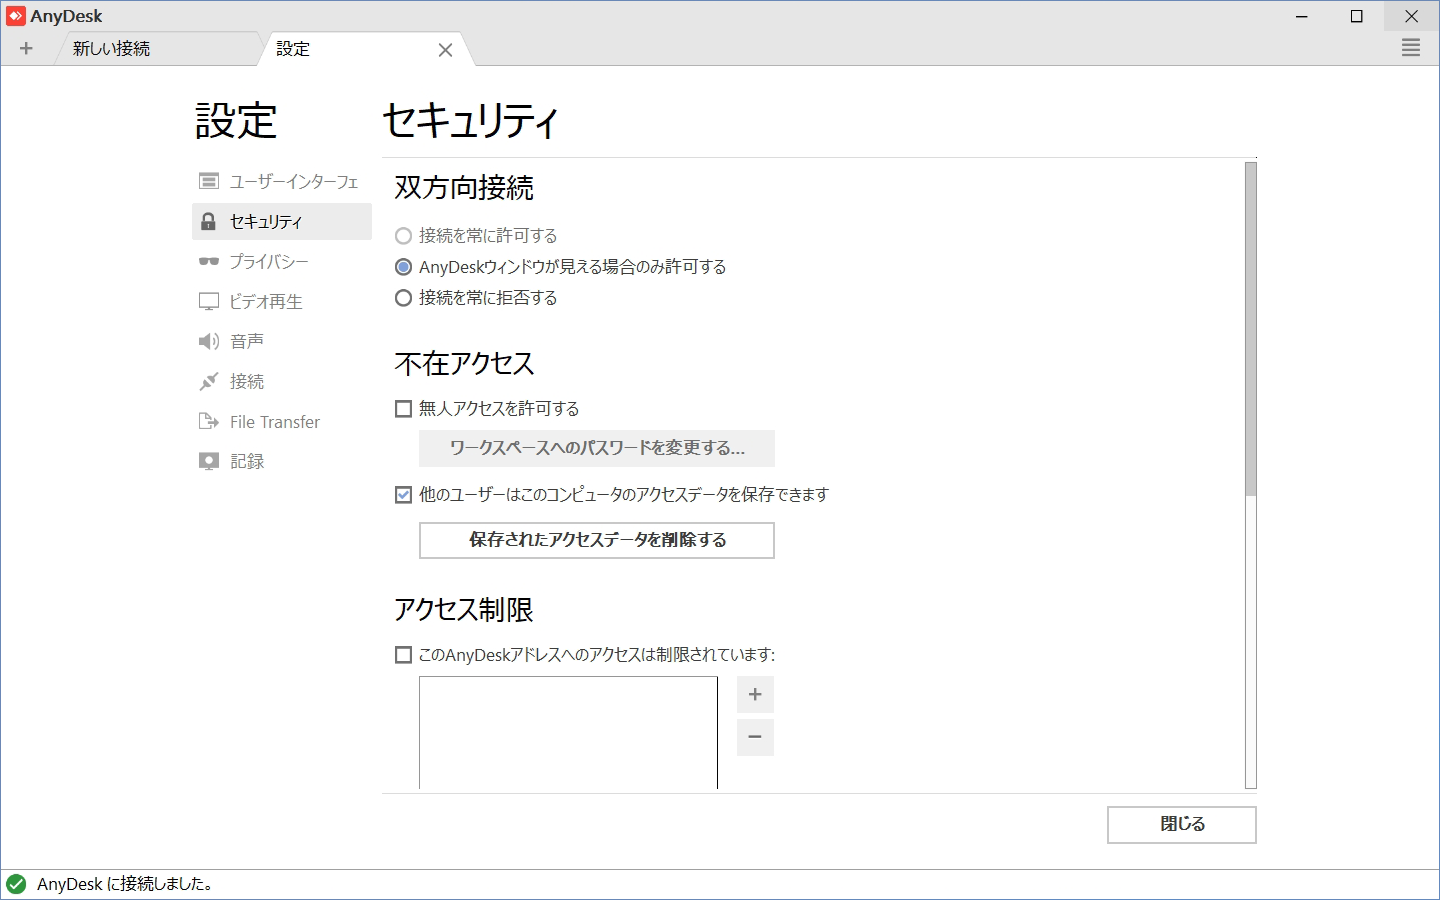This screenshot has height=900, width=1440.
Task: Enable このAnyDeskアドレスへのアクセスは制限されています
Action: click(404, 653)
